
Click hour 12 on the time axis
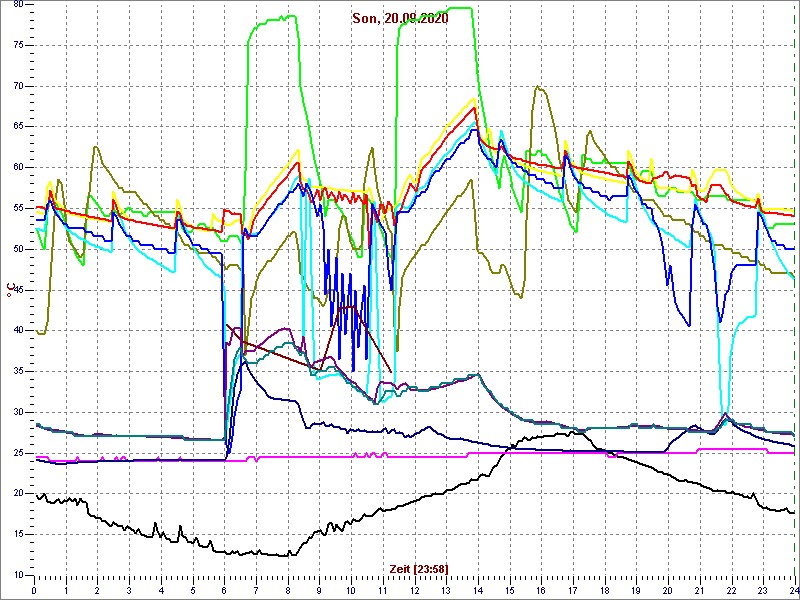point(414,590)
